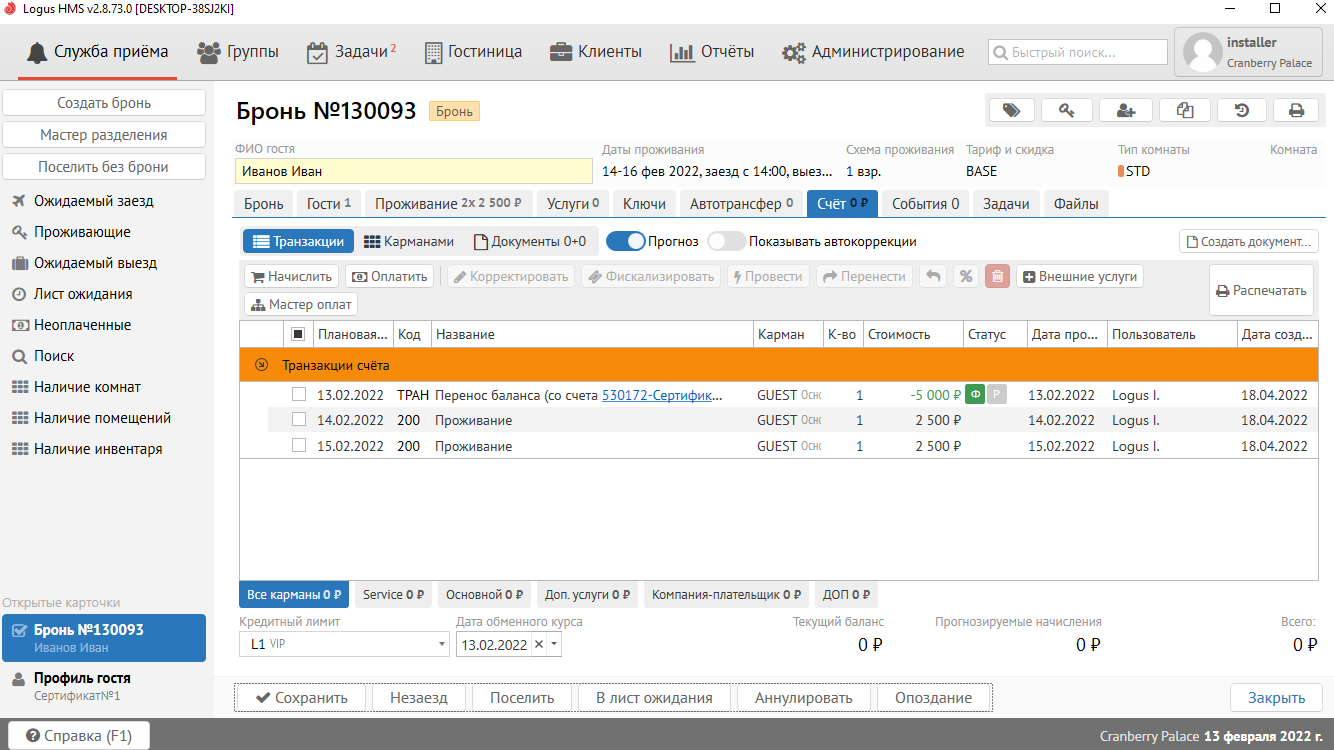Switch to the Бронь tab

point(264,204)
